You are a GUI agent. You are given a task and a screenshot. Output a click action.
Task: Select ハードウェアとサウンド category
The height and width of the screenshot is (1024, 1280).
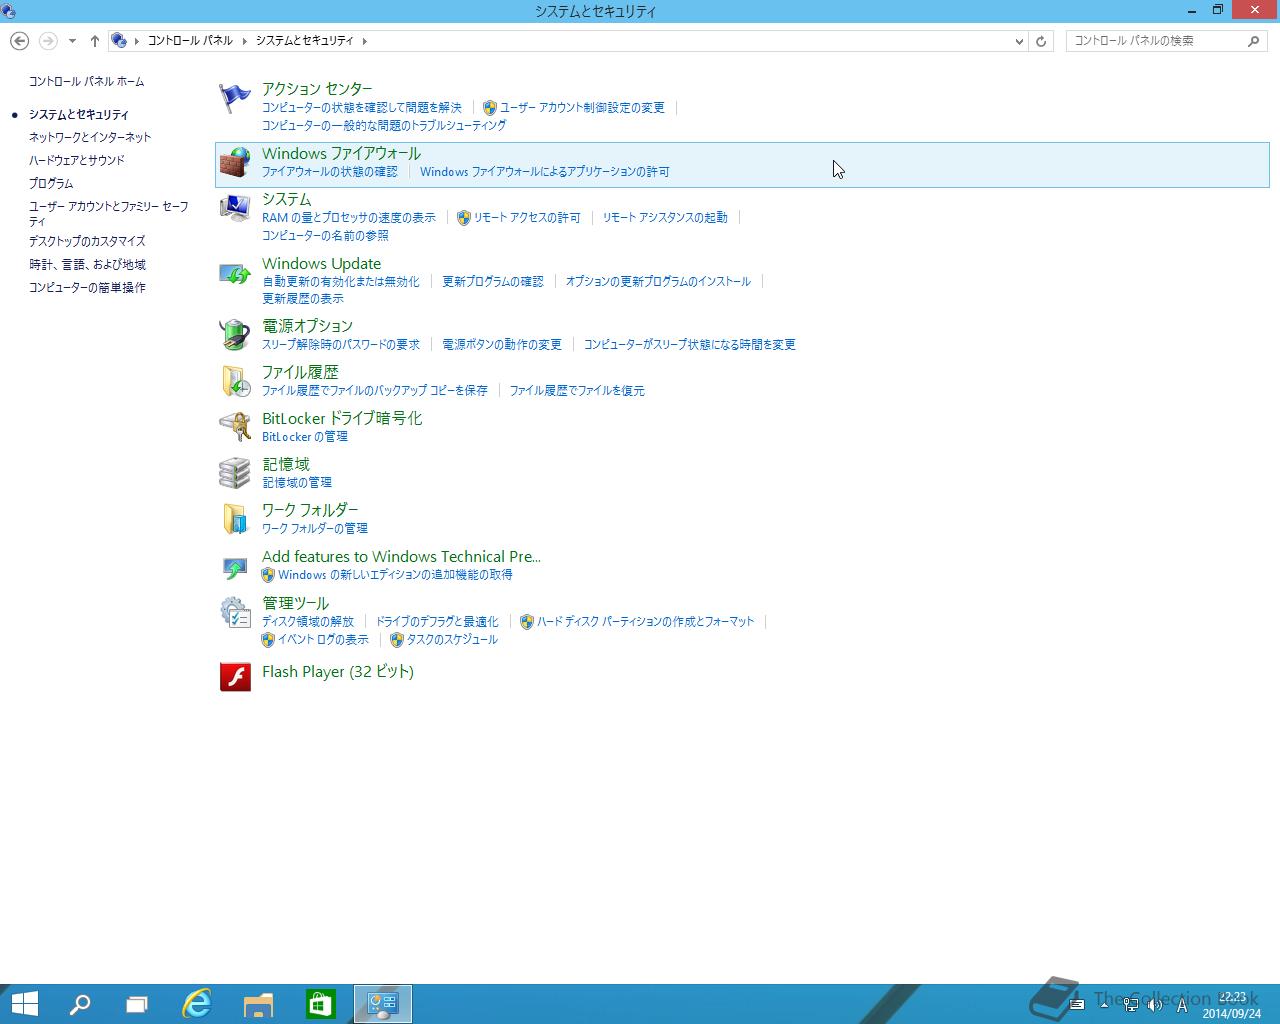pos(77,160)
